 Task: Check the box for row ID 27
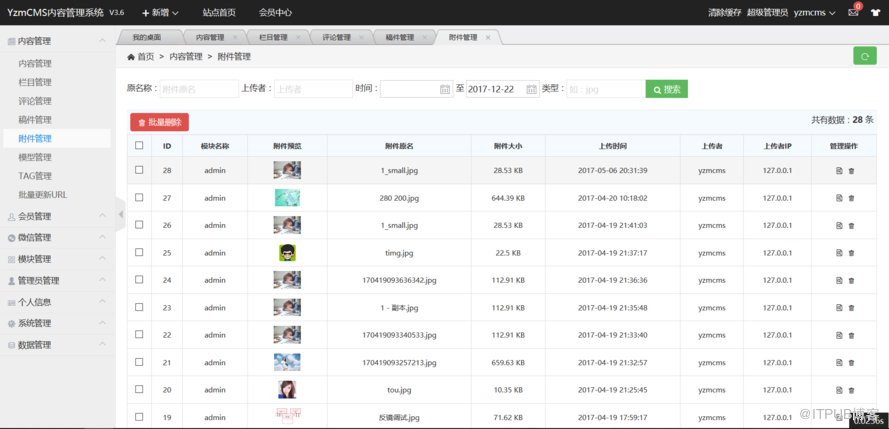[139, 197]
